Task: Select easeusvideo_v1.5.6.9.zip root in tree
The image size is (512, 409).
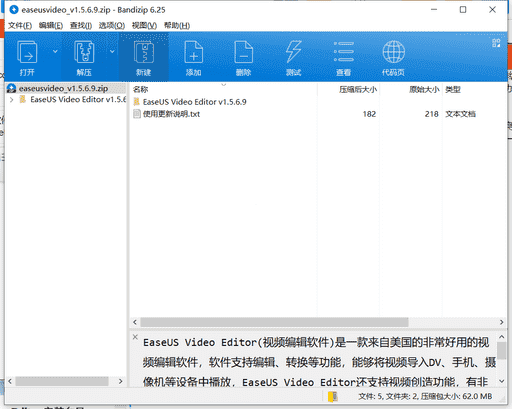Action: [x=63, y=88]
